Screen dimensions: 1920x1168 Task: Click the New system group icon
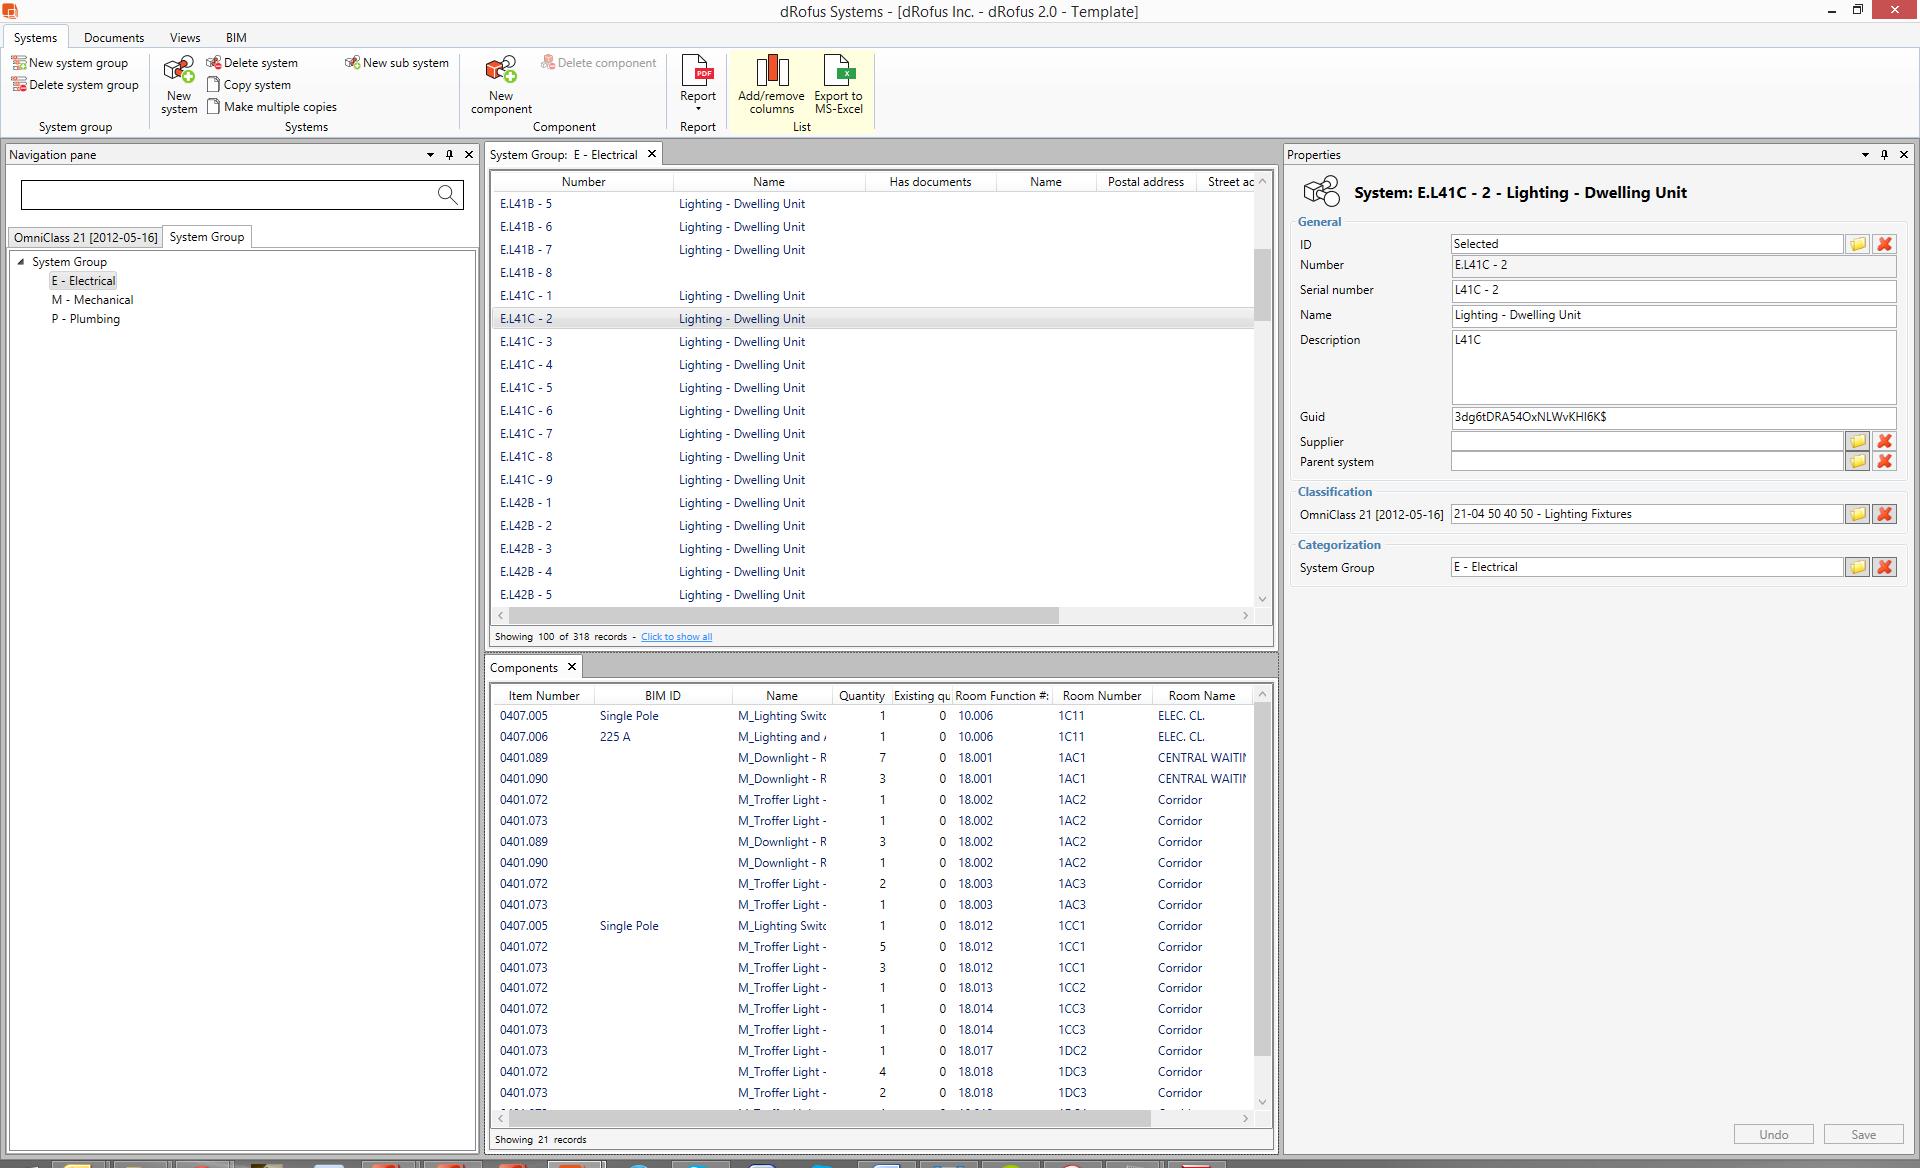[x=19, y=62]
